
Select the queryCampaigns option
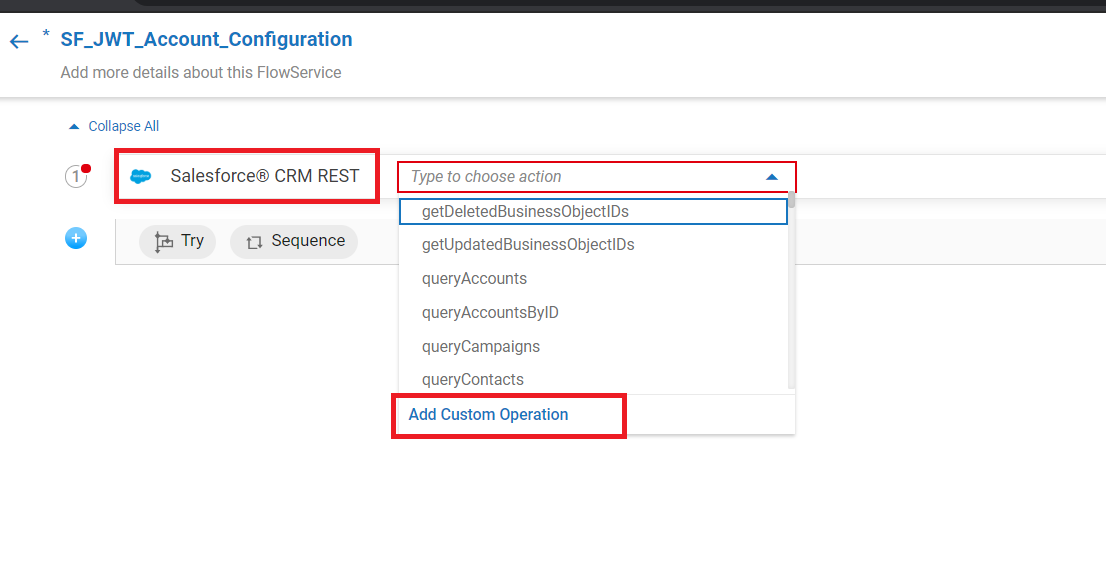pos(481,346)
